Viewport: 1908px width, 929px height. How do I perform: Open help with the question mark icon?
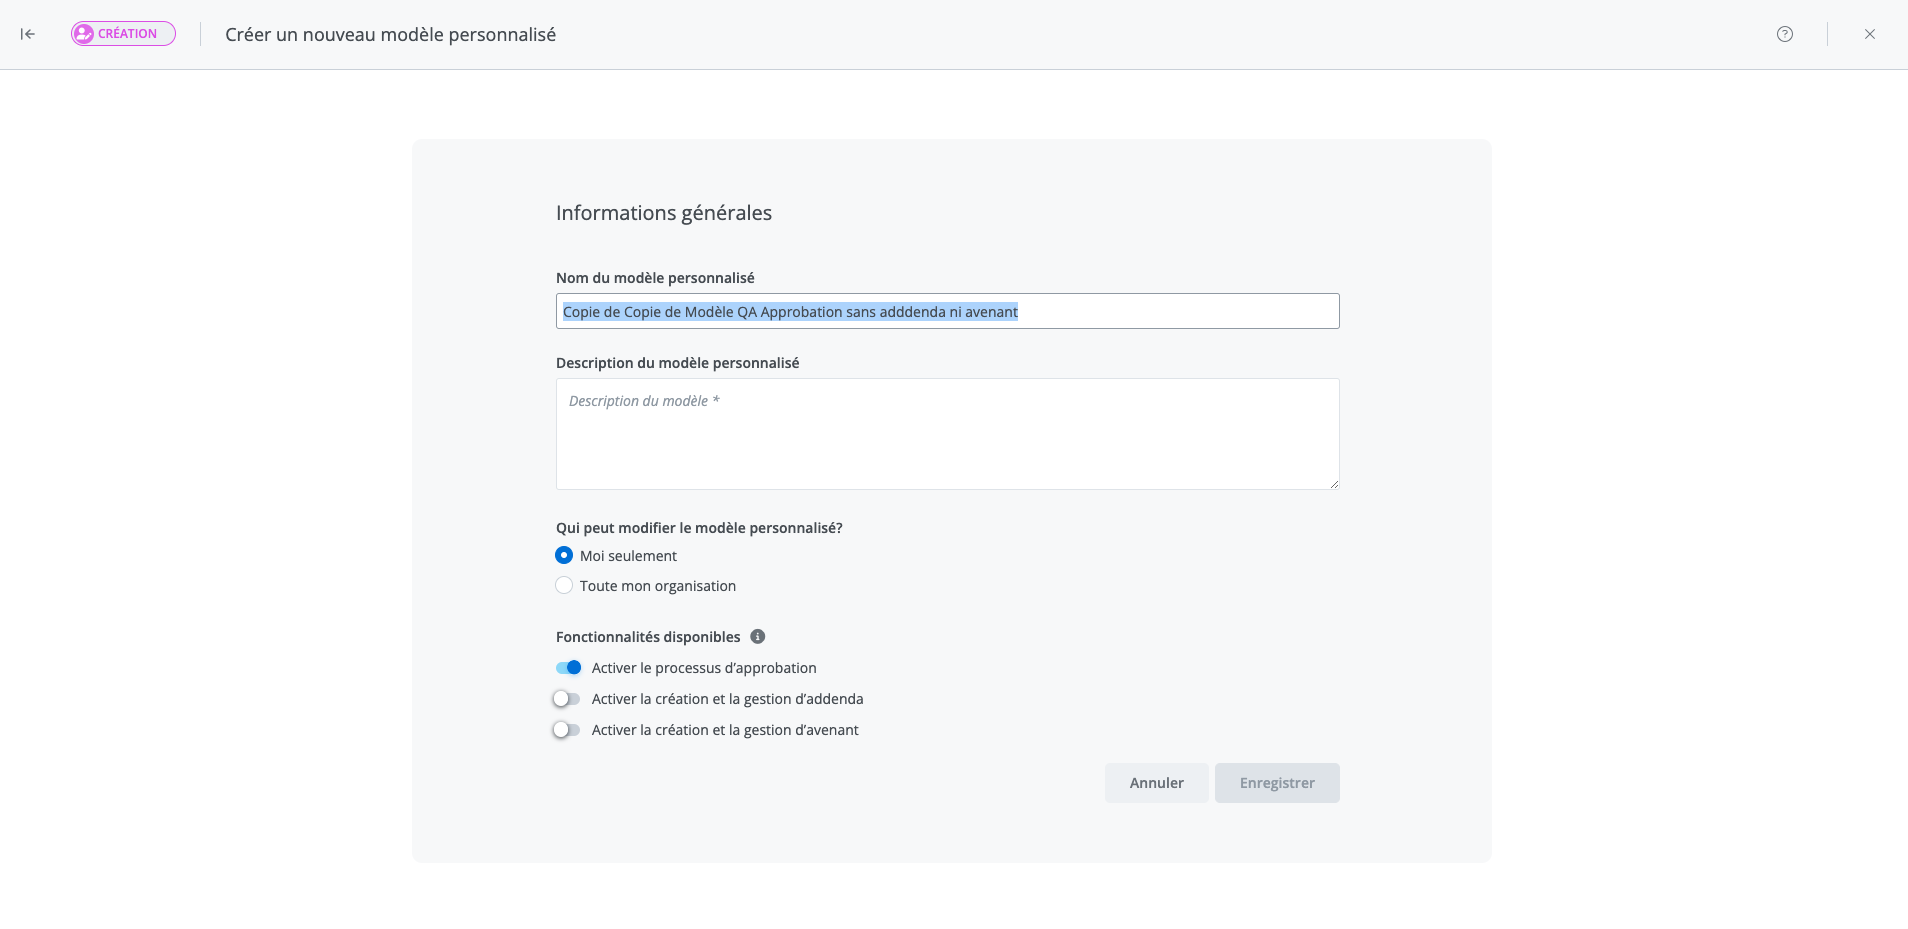click(x=1784, y=34)
